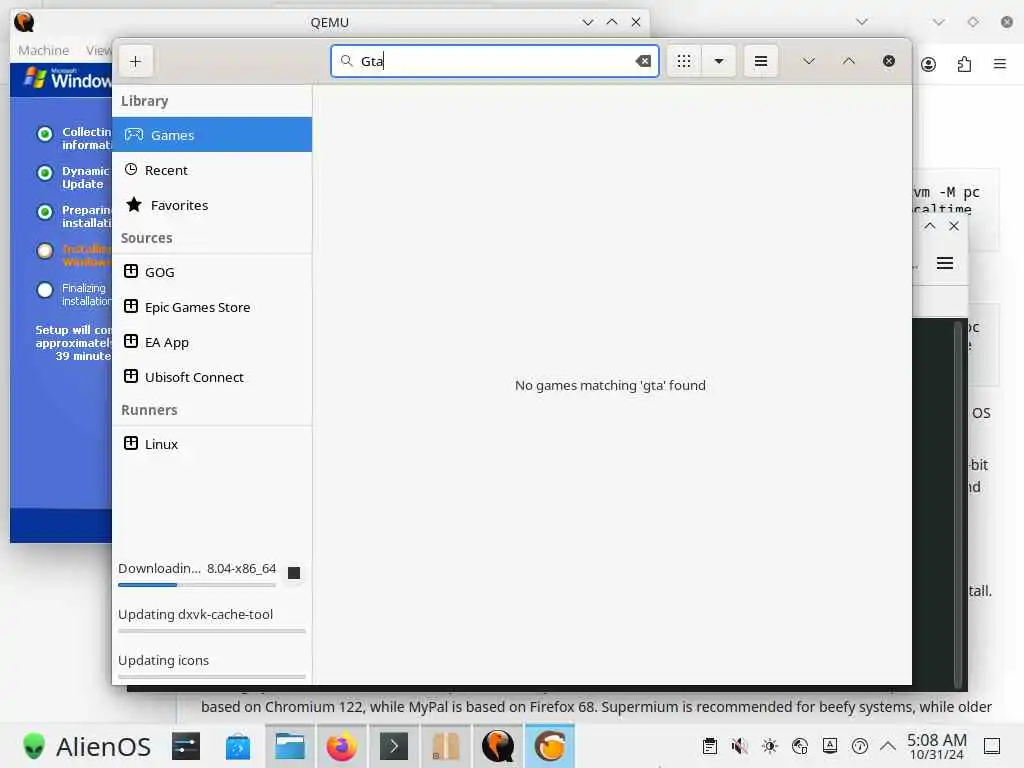Screen dimensions: 1024x768
Task: Open Firefox account icon in browser toolbar
Action: [928, 64]
